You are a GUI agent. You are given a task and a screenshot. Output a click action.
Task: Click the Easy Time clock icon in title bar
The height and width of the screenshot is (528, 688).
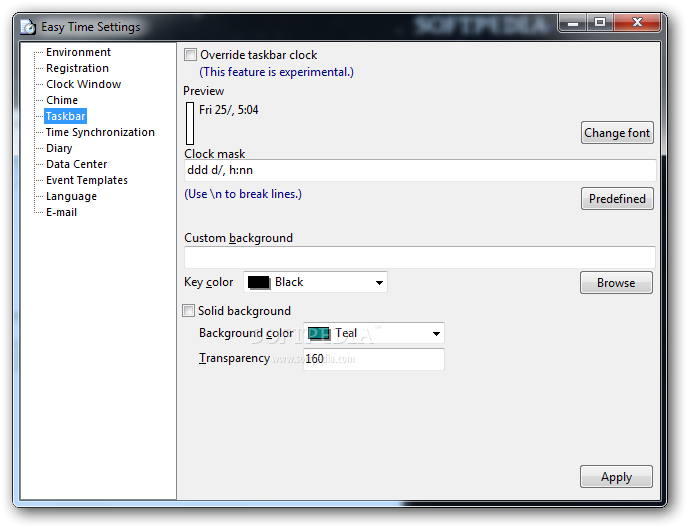pos(28,27)
